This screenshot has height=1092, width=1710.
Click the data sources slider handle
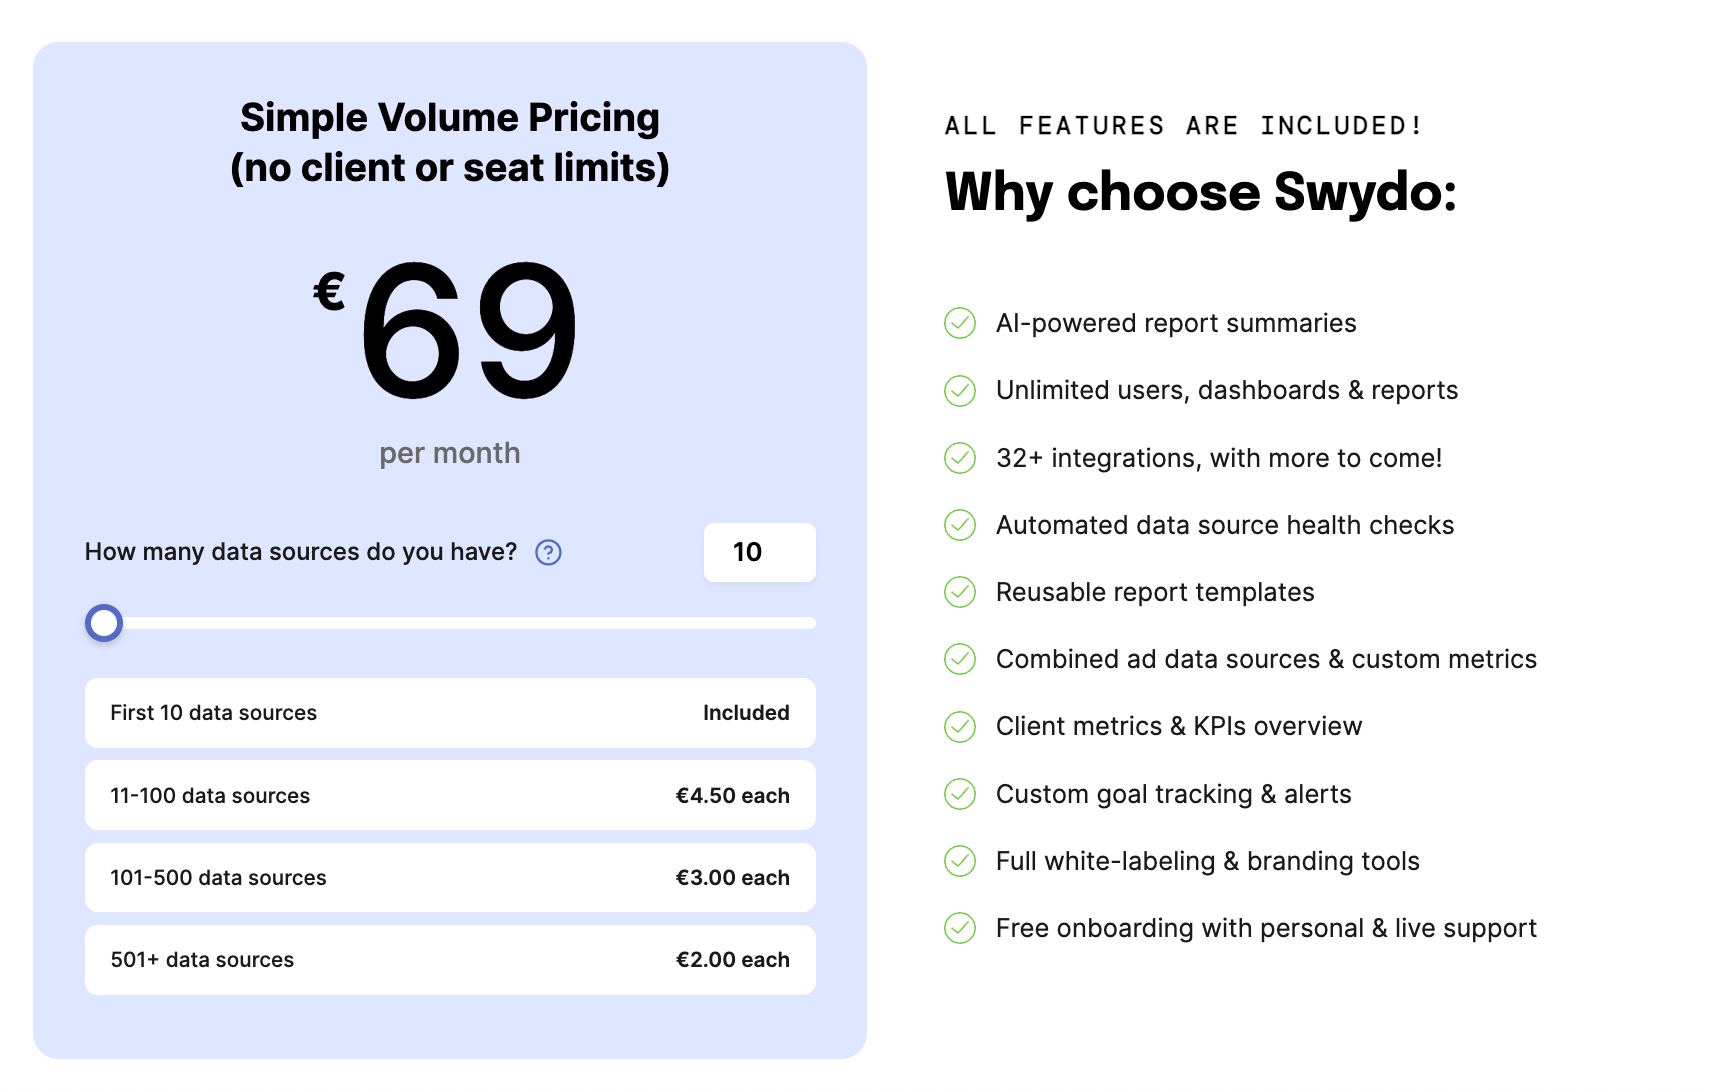click(104, 623)
